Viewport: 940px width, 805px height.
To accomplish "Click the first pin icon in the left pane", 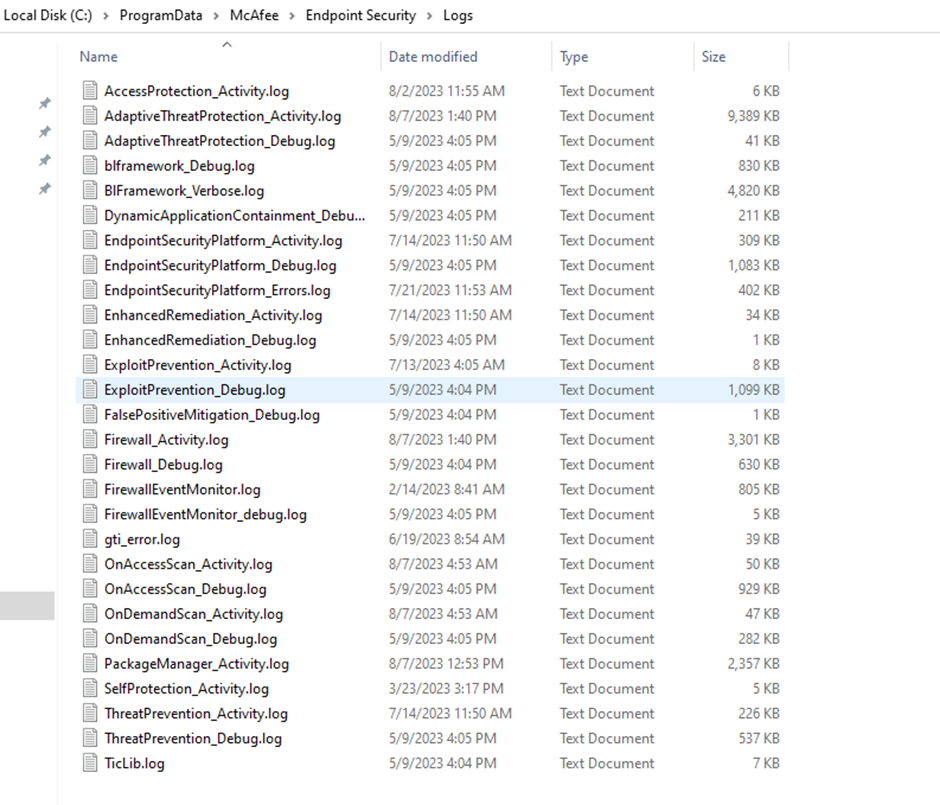I will point(44,104).
